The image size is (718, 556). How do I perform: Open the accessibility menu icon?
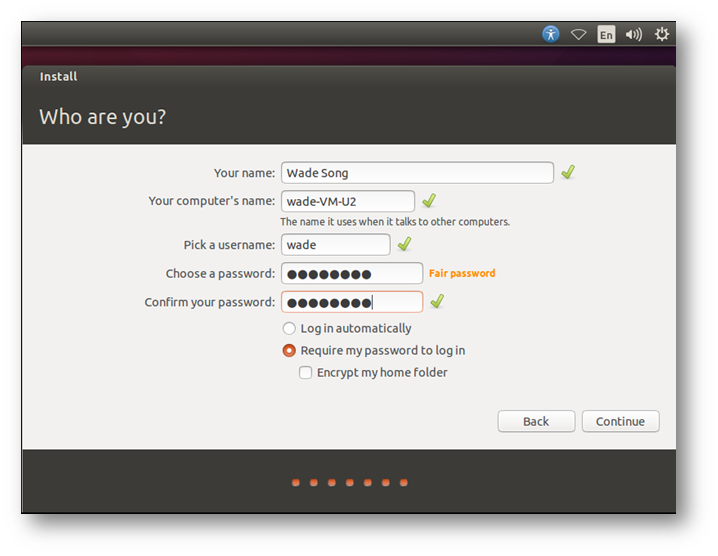(551, 34)
